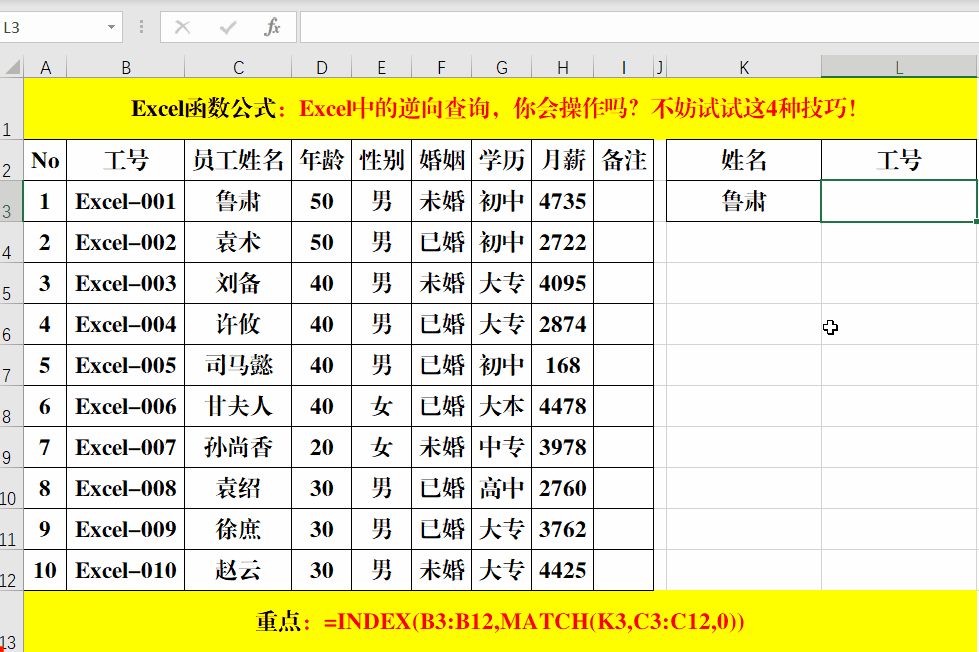Click the No header cell

point(45,161)
